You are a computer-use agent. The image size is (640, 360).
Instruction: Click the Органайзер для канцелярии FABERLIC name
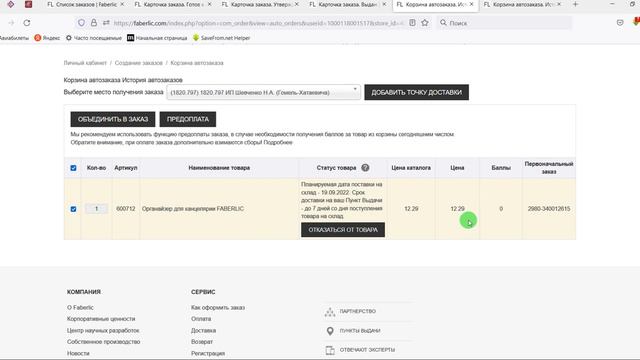[x=193, y=209]
